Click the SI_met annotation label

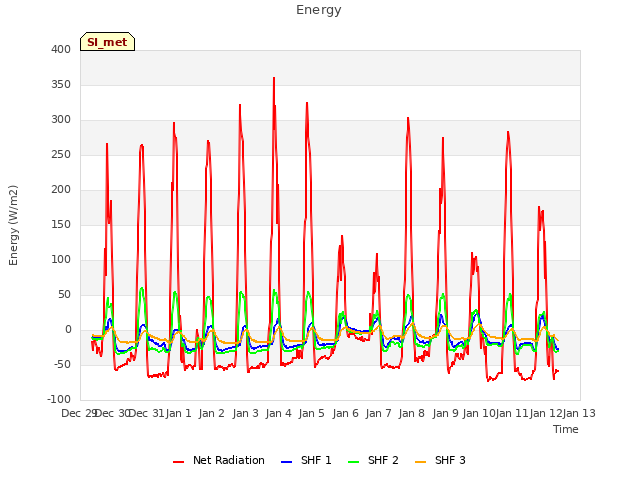point(107,42)
